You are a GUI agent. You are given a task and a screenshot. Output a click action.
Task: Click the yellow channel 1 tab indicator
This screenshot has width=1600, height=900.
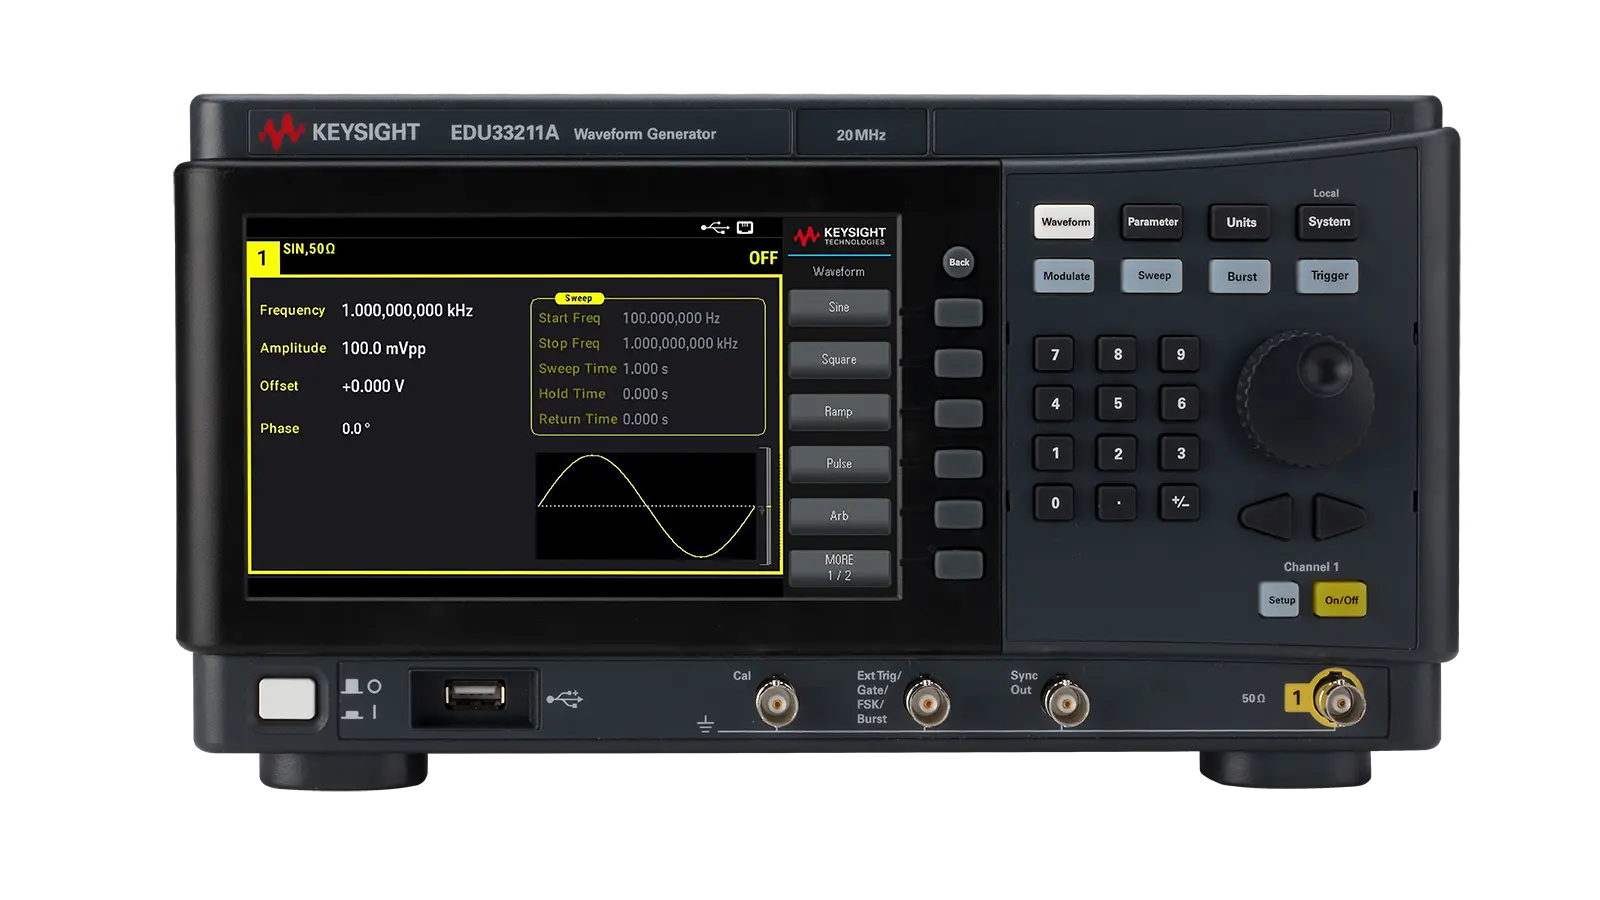point(262,258)
